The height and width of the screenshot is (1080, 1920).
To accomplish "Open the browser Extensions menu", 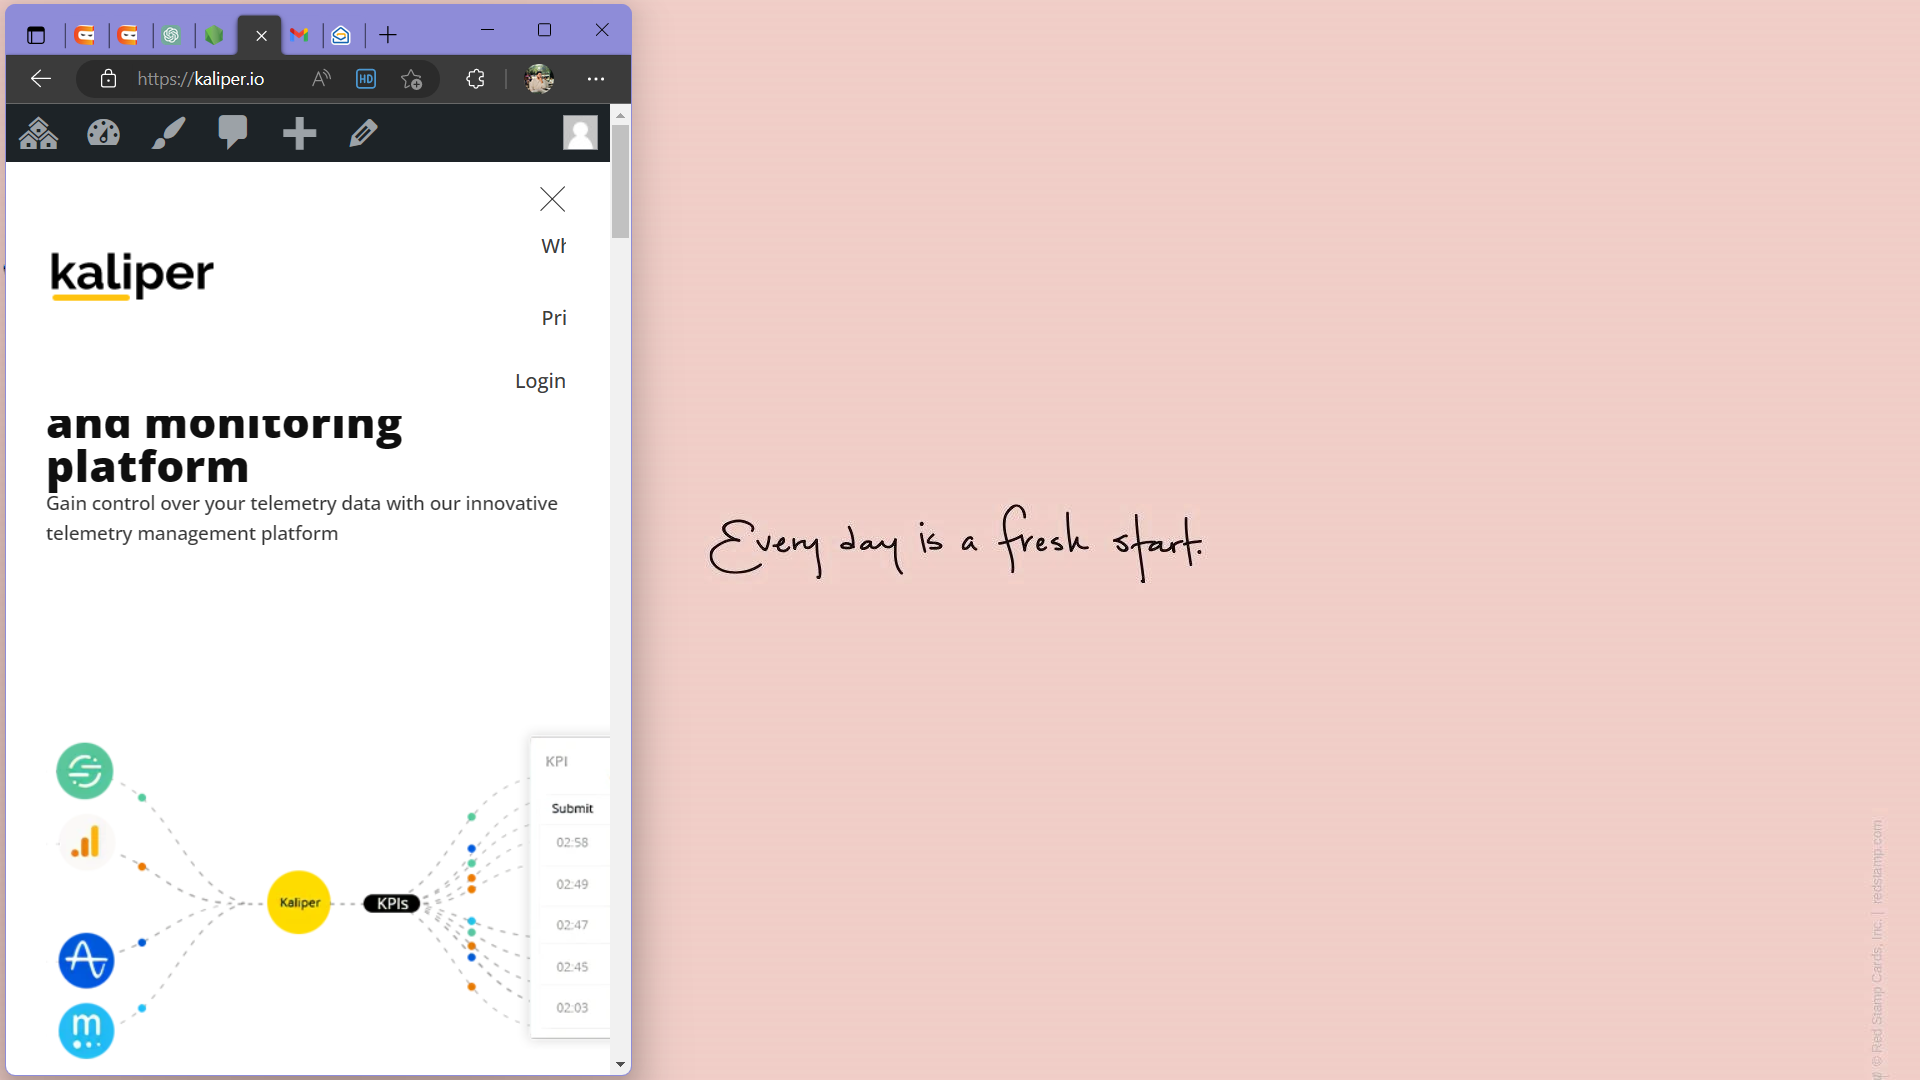I will (475, 79).
